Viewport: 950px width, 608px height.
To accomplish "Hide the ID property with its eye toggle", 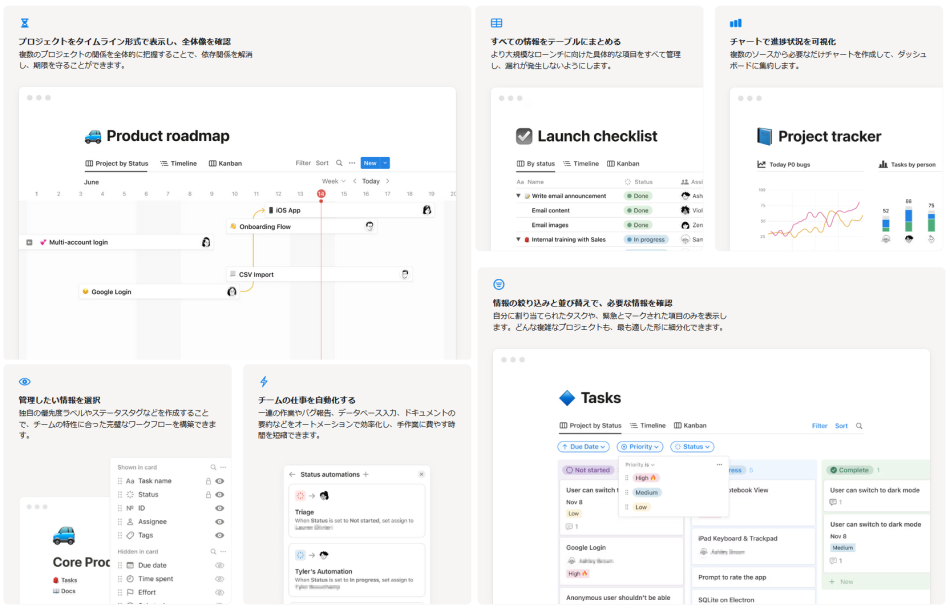I will 218,508.
